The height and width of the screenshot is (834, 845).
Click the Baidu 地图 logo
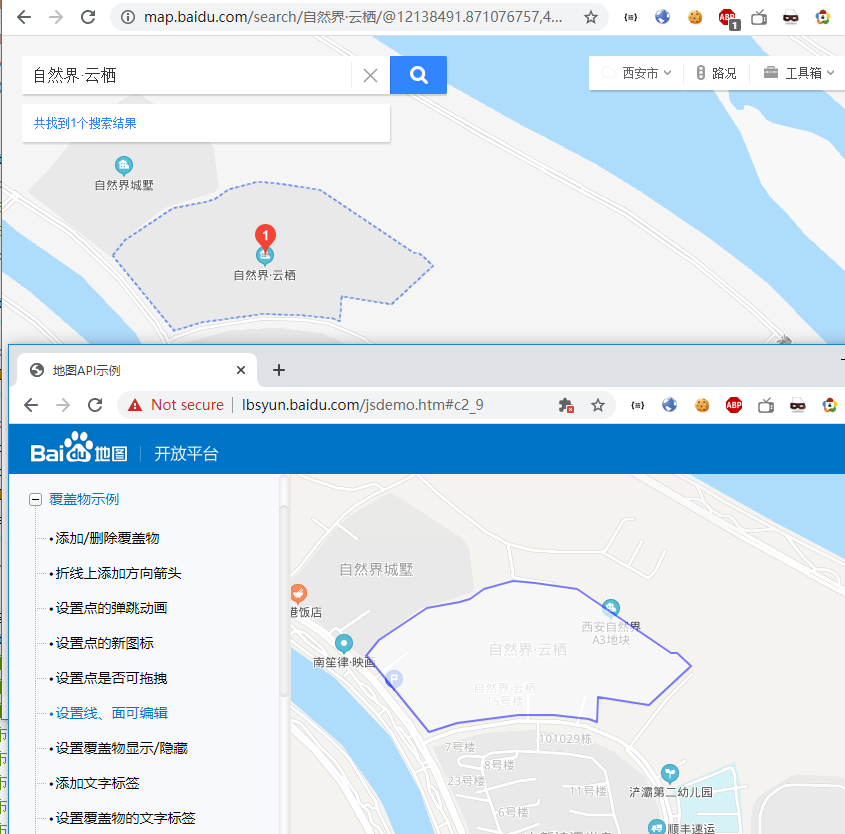[79, 448]
